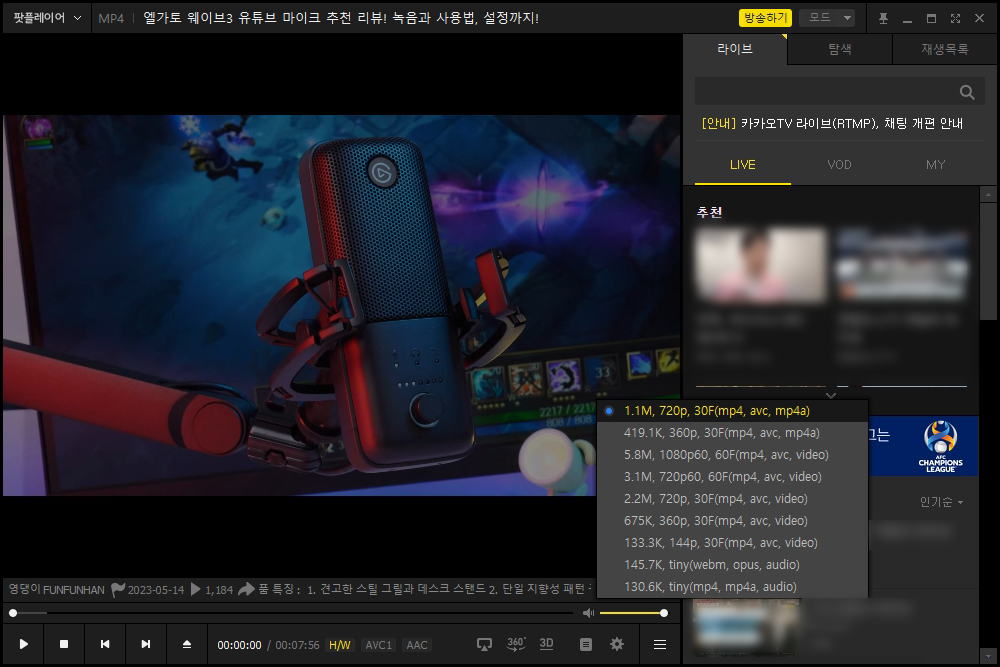Open the second recommended thumbnail under 추천
Image resolution: width=1000 pixels, height=667 pixels.
pyautogui.click(x=902, y=265)
